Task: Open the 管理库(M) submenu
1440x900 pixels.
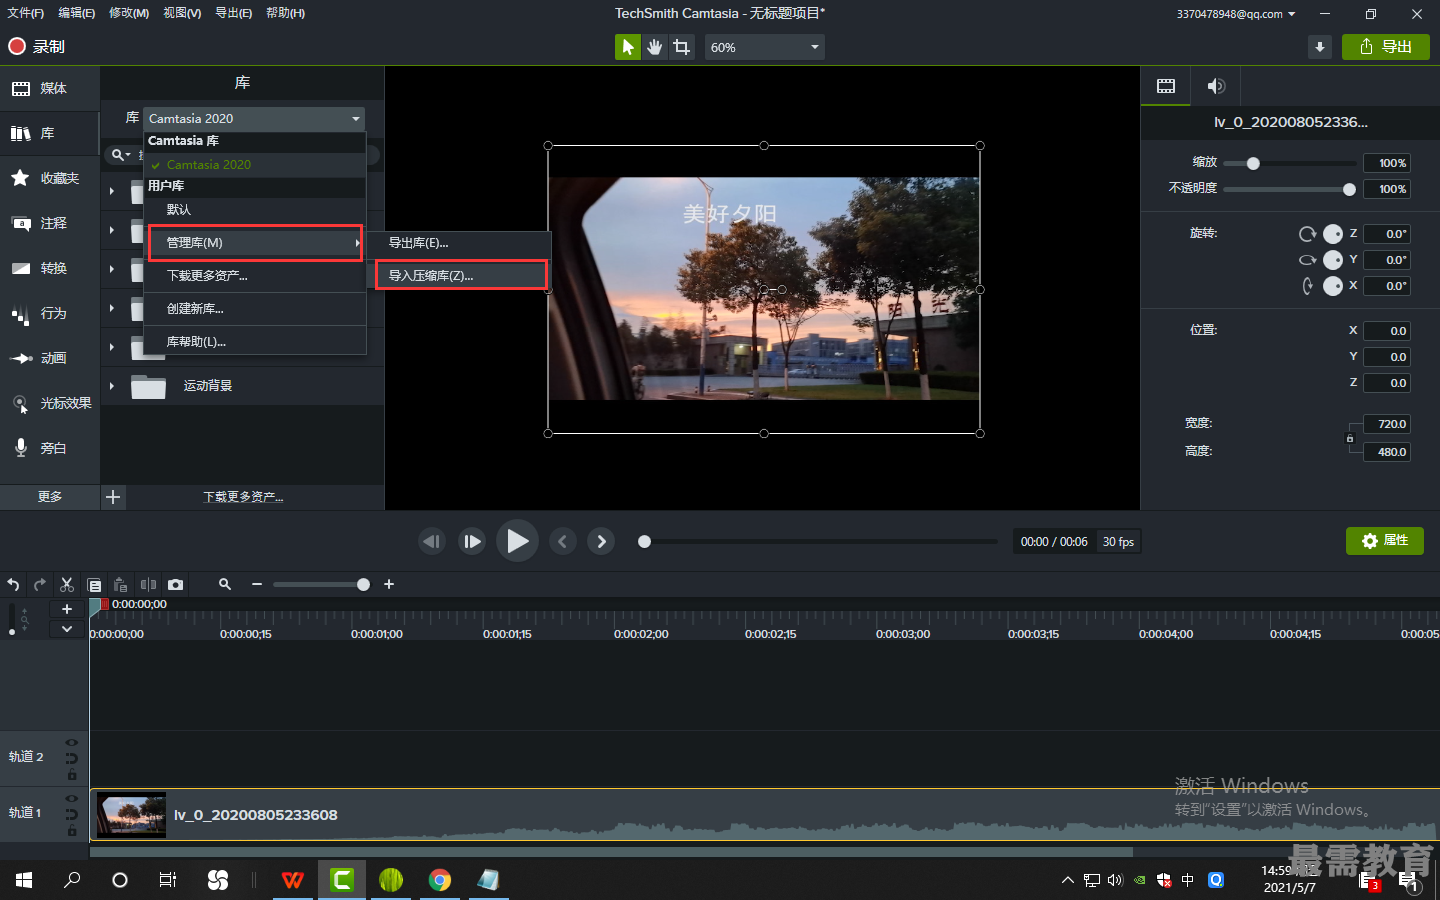Action: (255, 243)
